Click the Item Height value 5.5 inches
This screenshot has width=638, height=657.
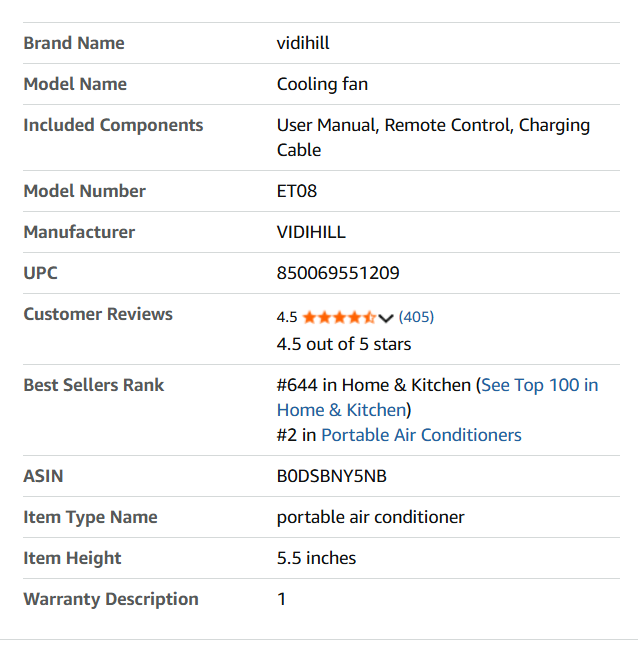click(x=316, y=558)
